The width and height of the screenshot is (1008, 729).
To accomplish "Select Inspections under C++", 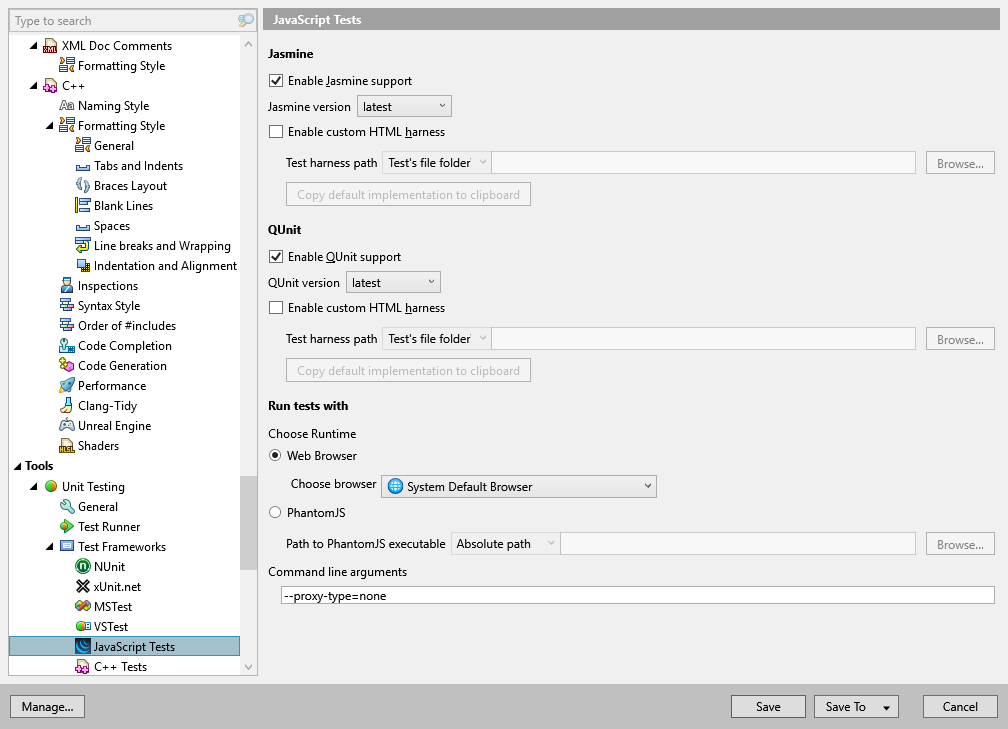I will (x=108, y=286).
